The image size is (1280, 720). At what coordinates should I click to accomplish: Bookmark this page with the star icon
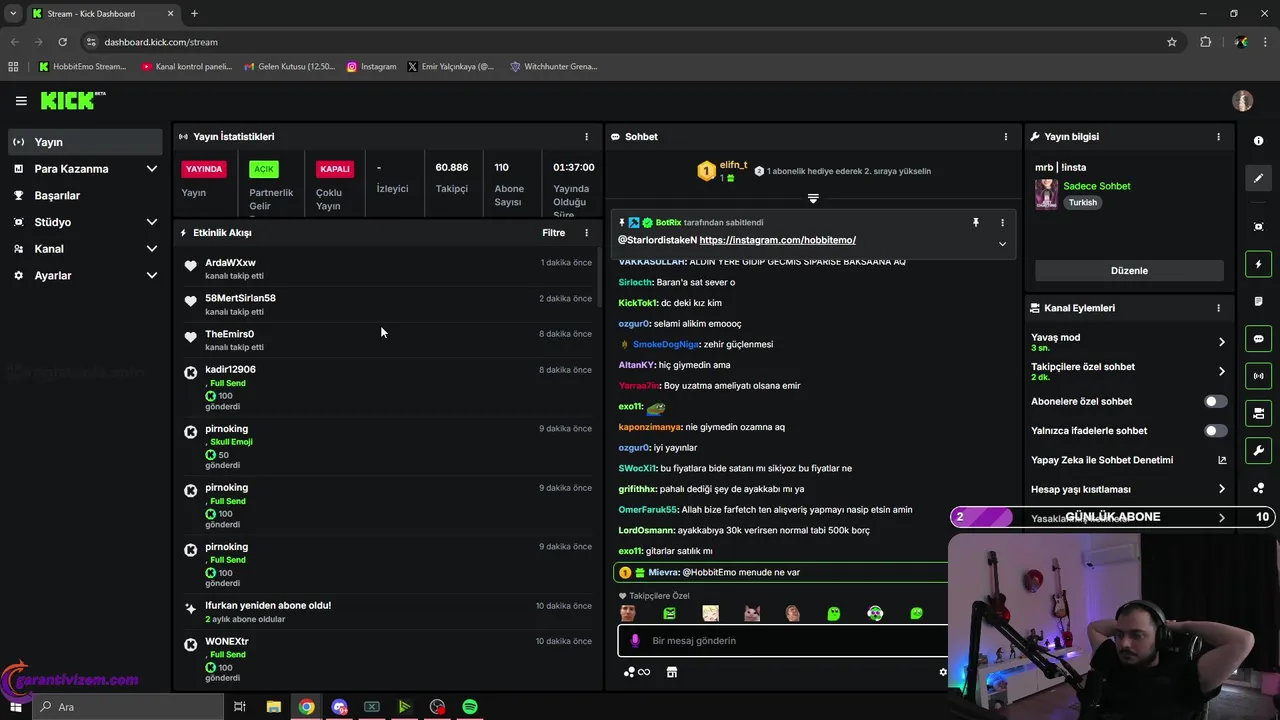(x=1172, y=42)
